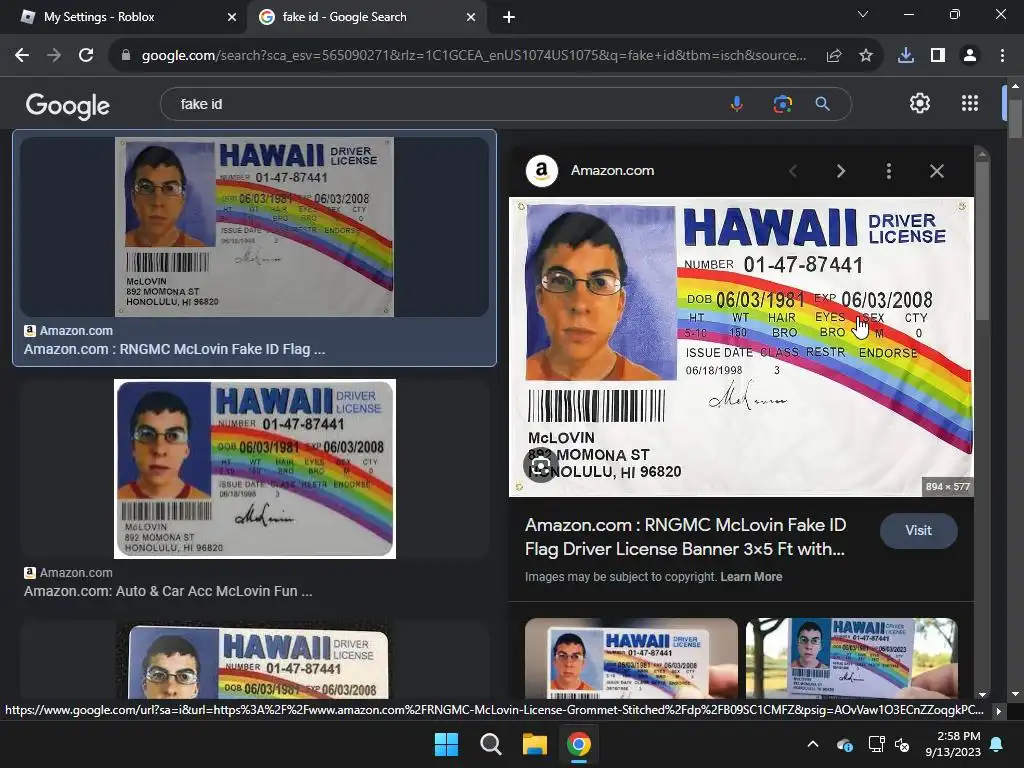Show hidden system tray icons chevron
The image size is (1024, 768).
coord(812,744)
